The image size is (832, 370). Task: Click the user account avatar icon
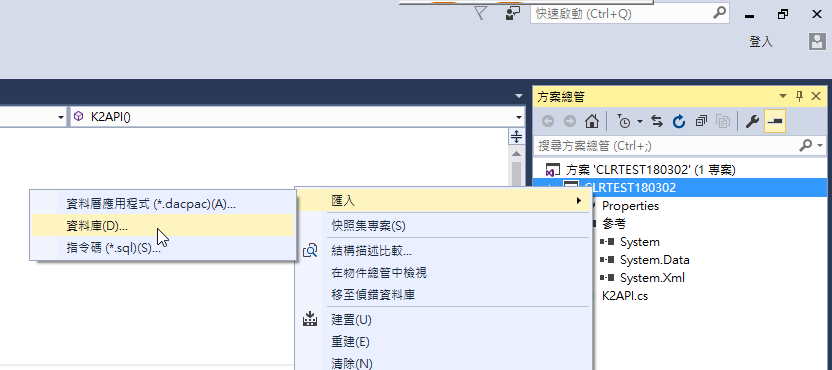click(x=817, y=41)
